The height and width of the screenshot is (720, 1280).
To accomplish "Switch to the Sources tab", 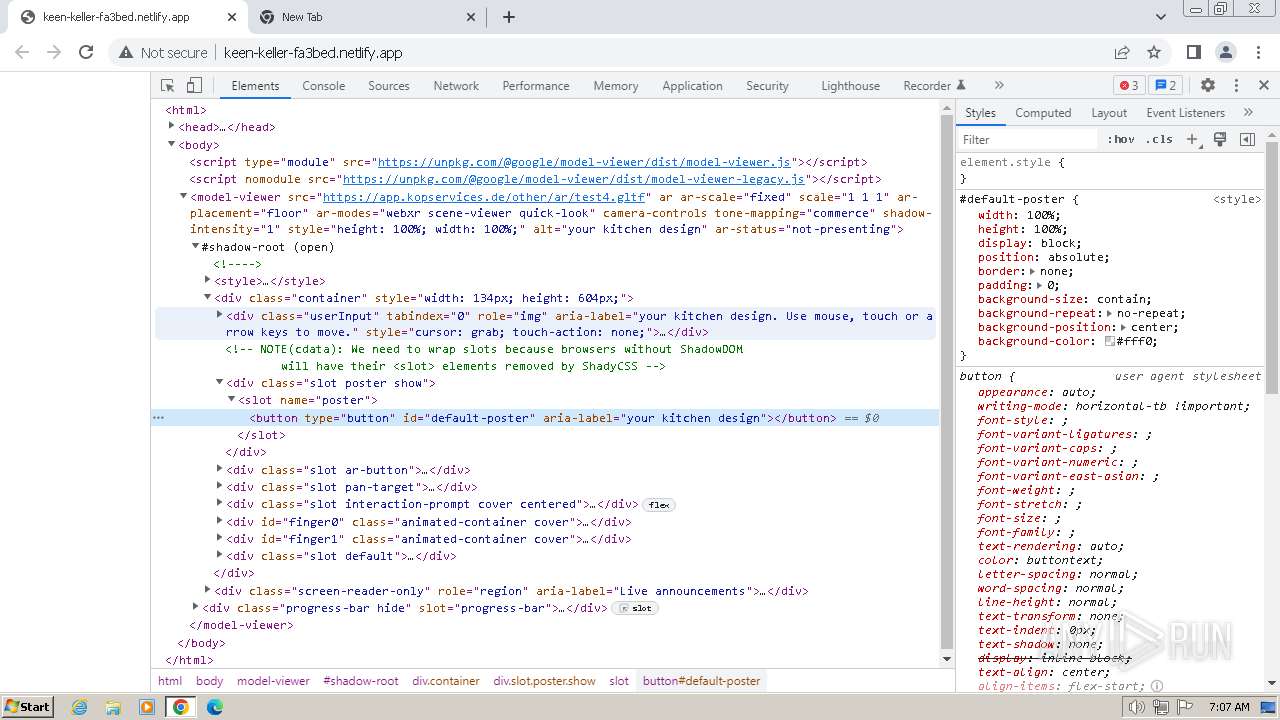I will (389, 86).
